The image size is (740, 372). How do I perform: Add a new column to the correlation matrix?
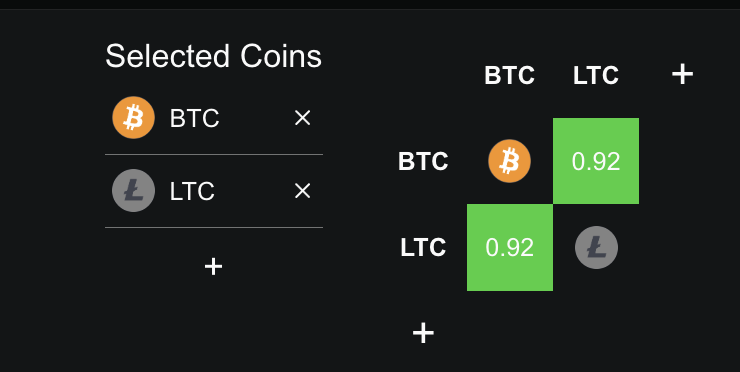pyautogui.click(x=682, y=75)
